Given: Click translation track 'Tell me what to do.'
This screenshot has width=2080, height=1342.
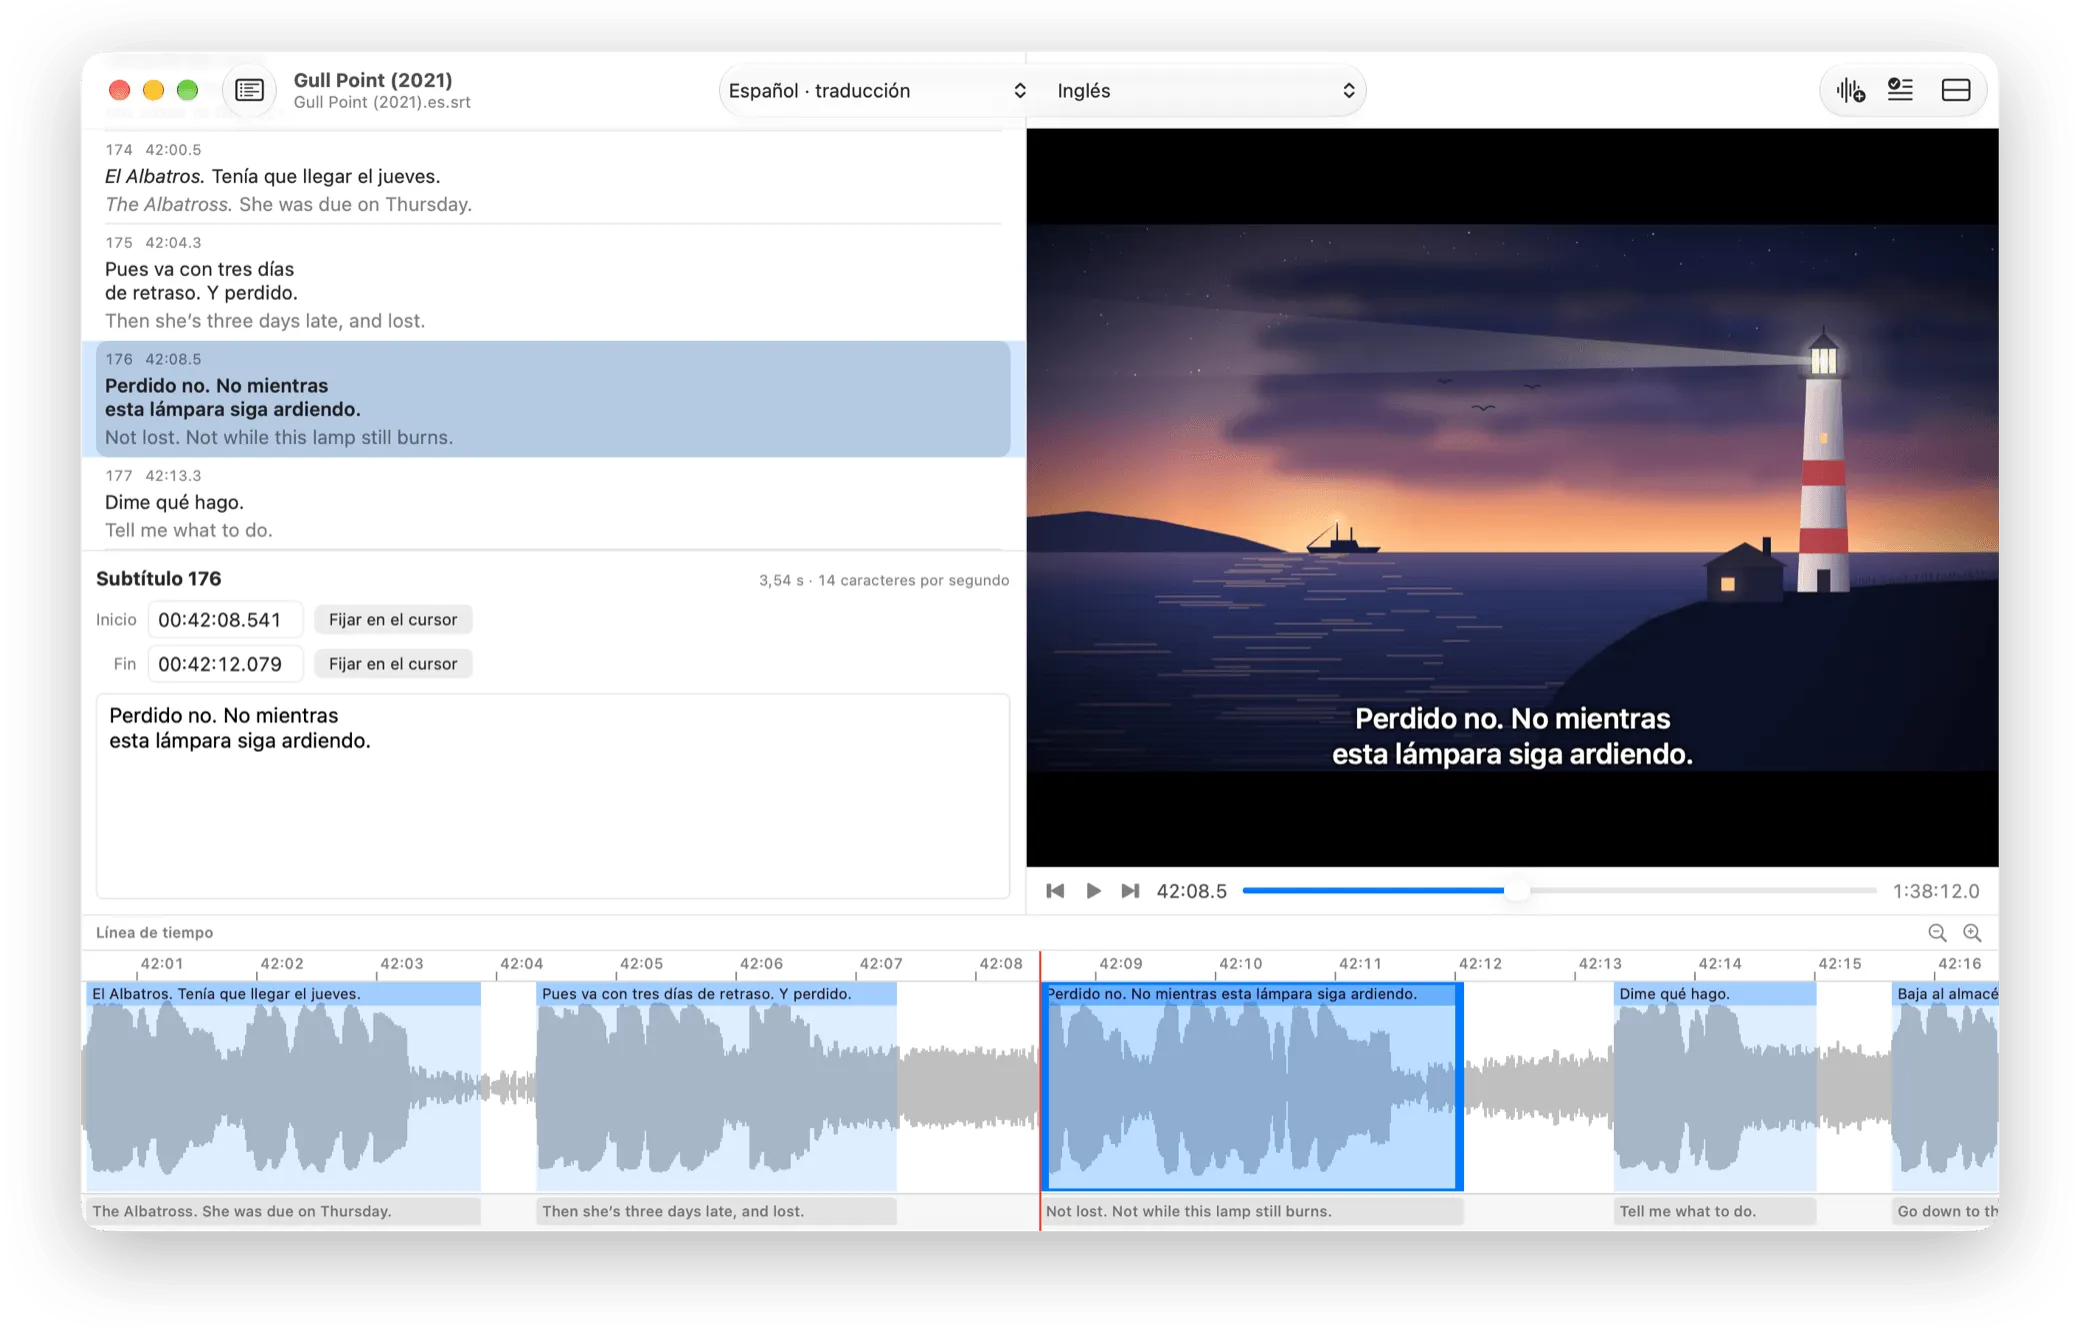Looking at the screenshot, I should pos(1715,1212).
